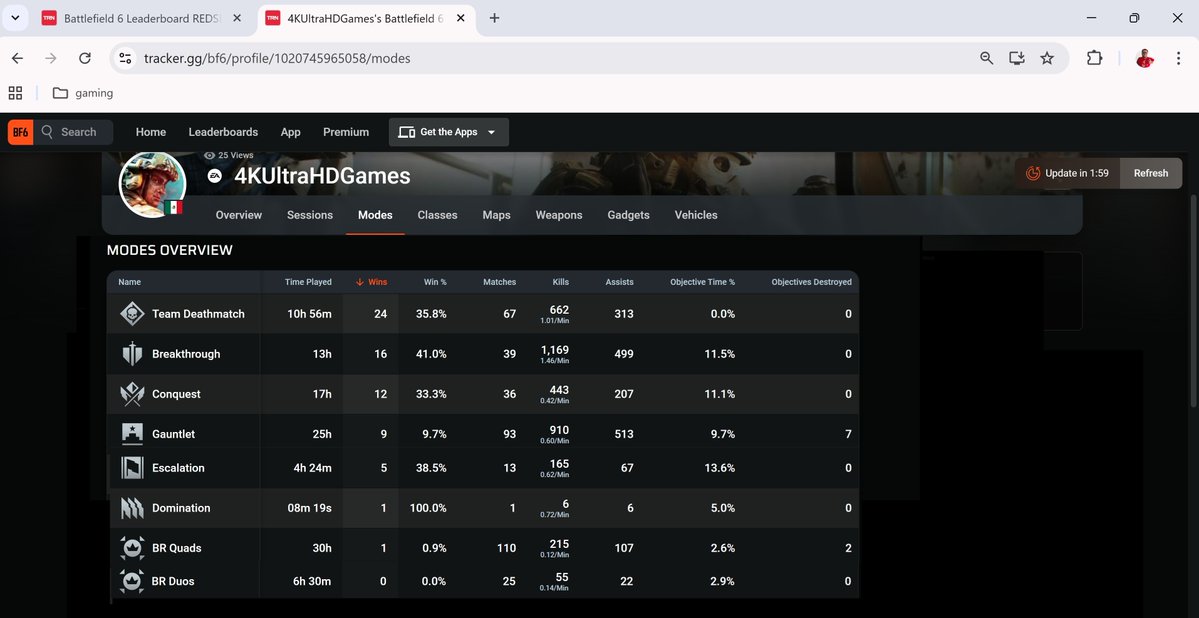
Task: Switch to the Overview profile tab
Action: pyautogui.click(x=239, y=215)
